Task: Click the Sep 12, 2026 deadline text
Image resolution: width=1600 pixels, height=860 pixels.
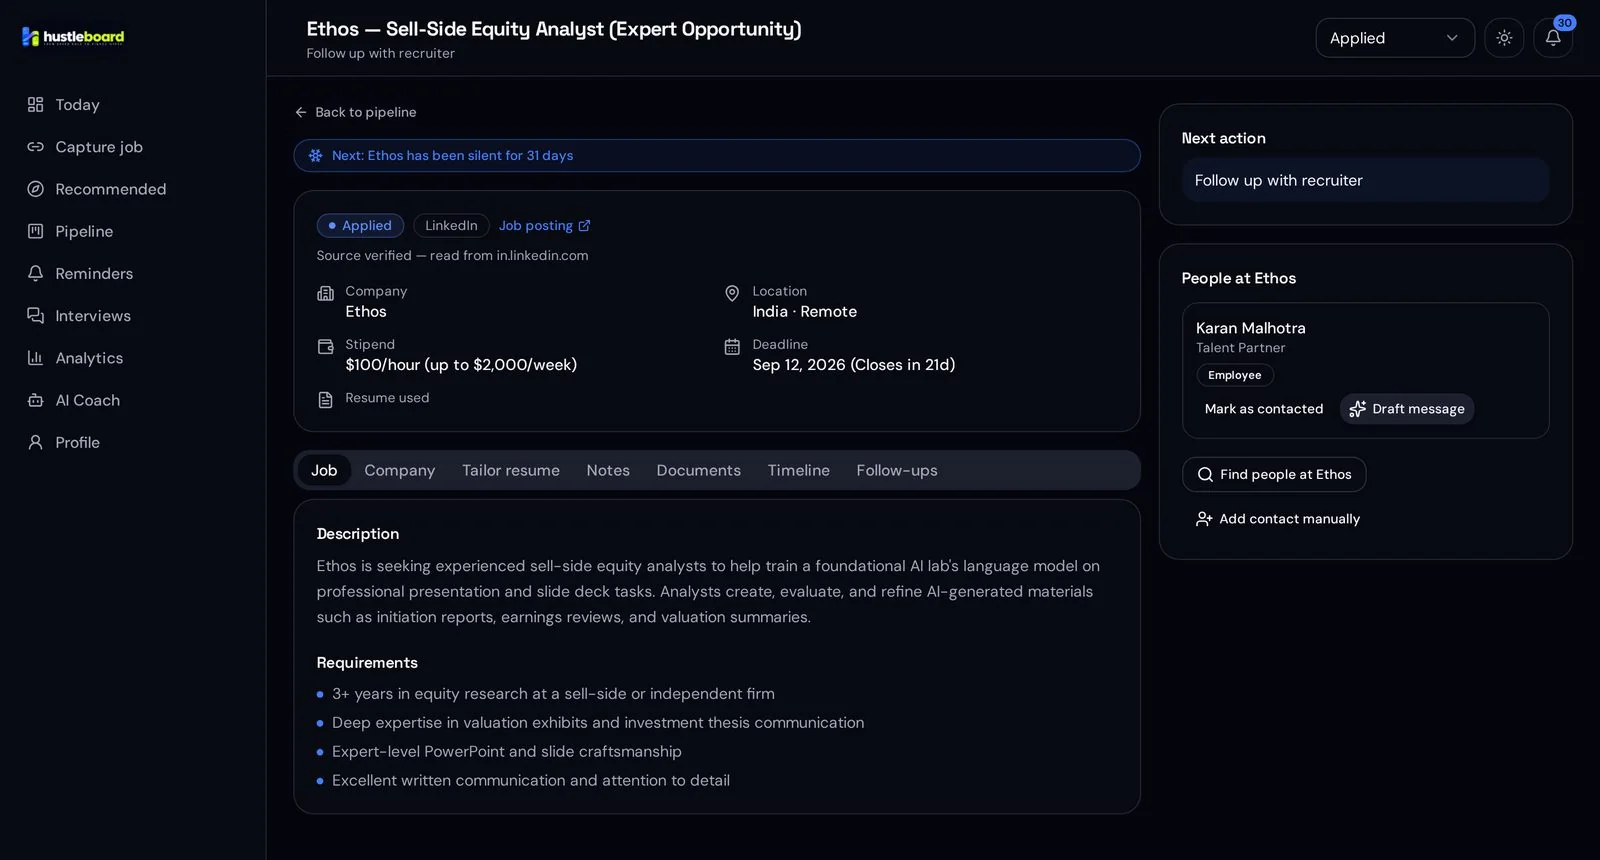Action: tap(854, 365)
